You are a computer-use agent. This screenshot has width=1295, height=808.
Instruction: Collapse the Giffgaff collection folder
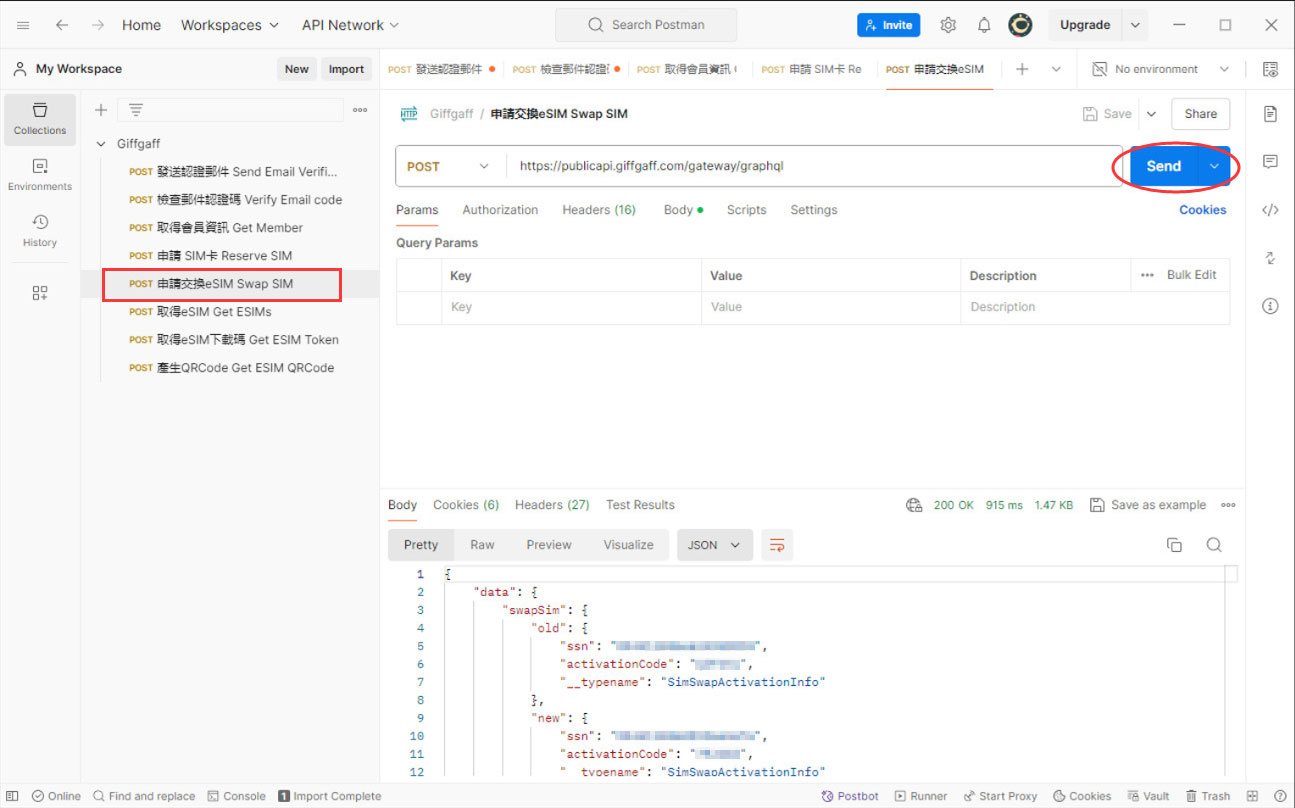click(x=101, y=144)
